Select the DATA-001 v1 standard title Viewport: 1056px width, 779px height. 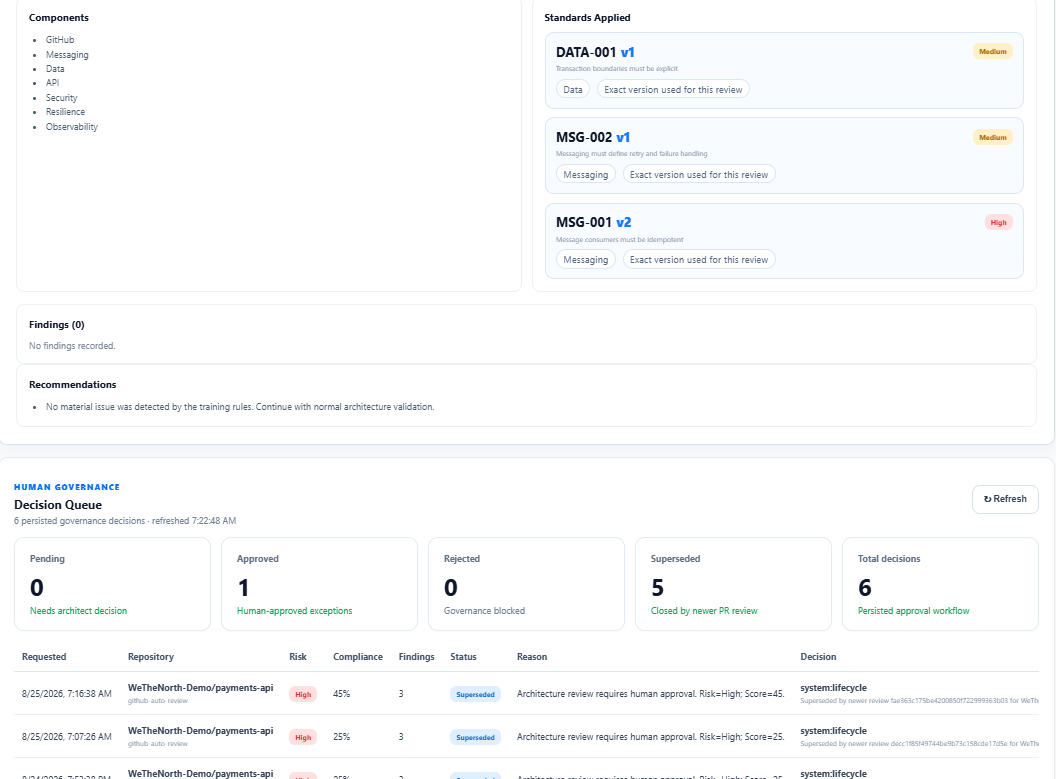click(x=595, y=52)
